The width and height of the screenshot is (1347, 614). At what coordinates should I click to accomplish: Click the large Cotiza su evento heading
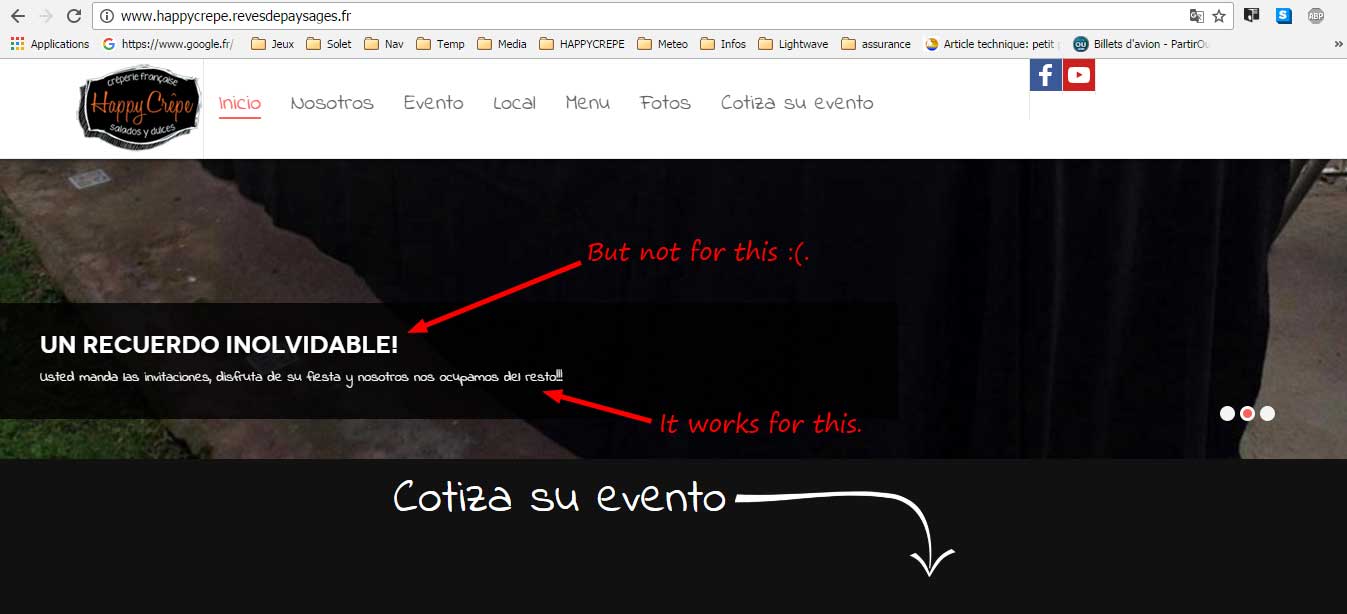click(559, 497)
